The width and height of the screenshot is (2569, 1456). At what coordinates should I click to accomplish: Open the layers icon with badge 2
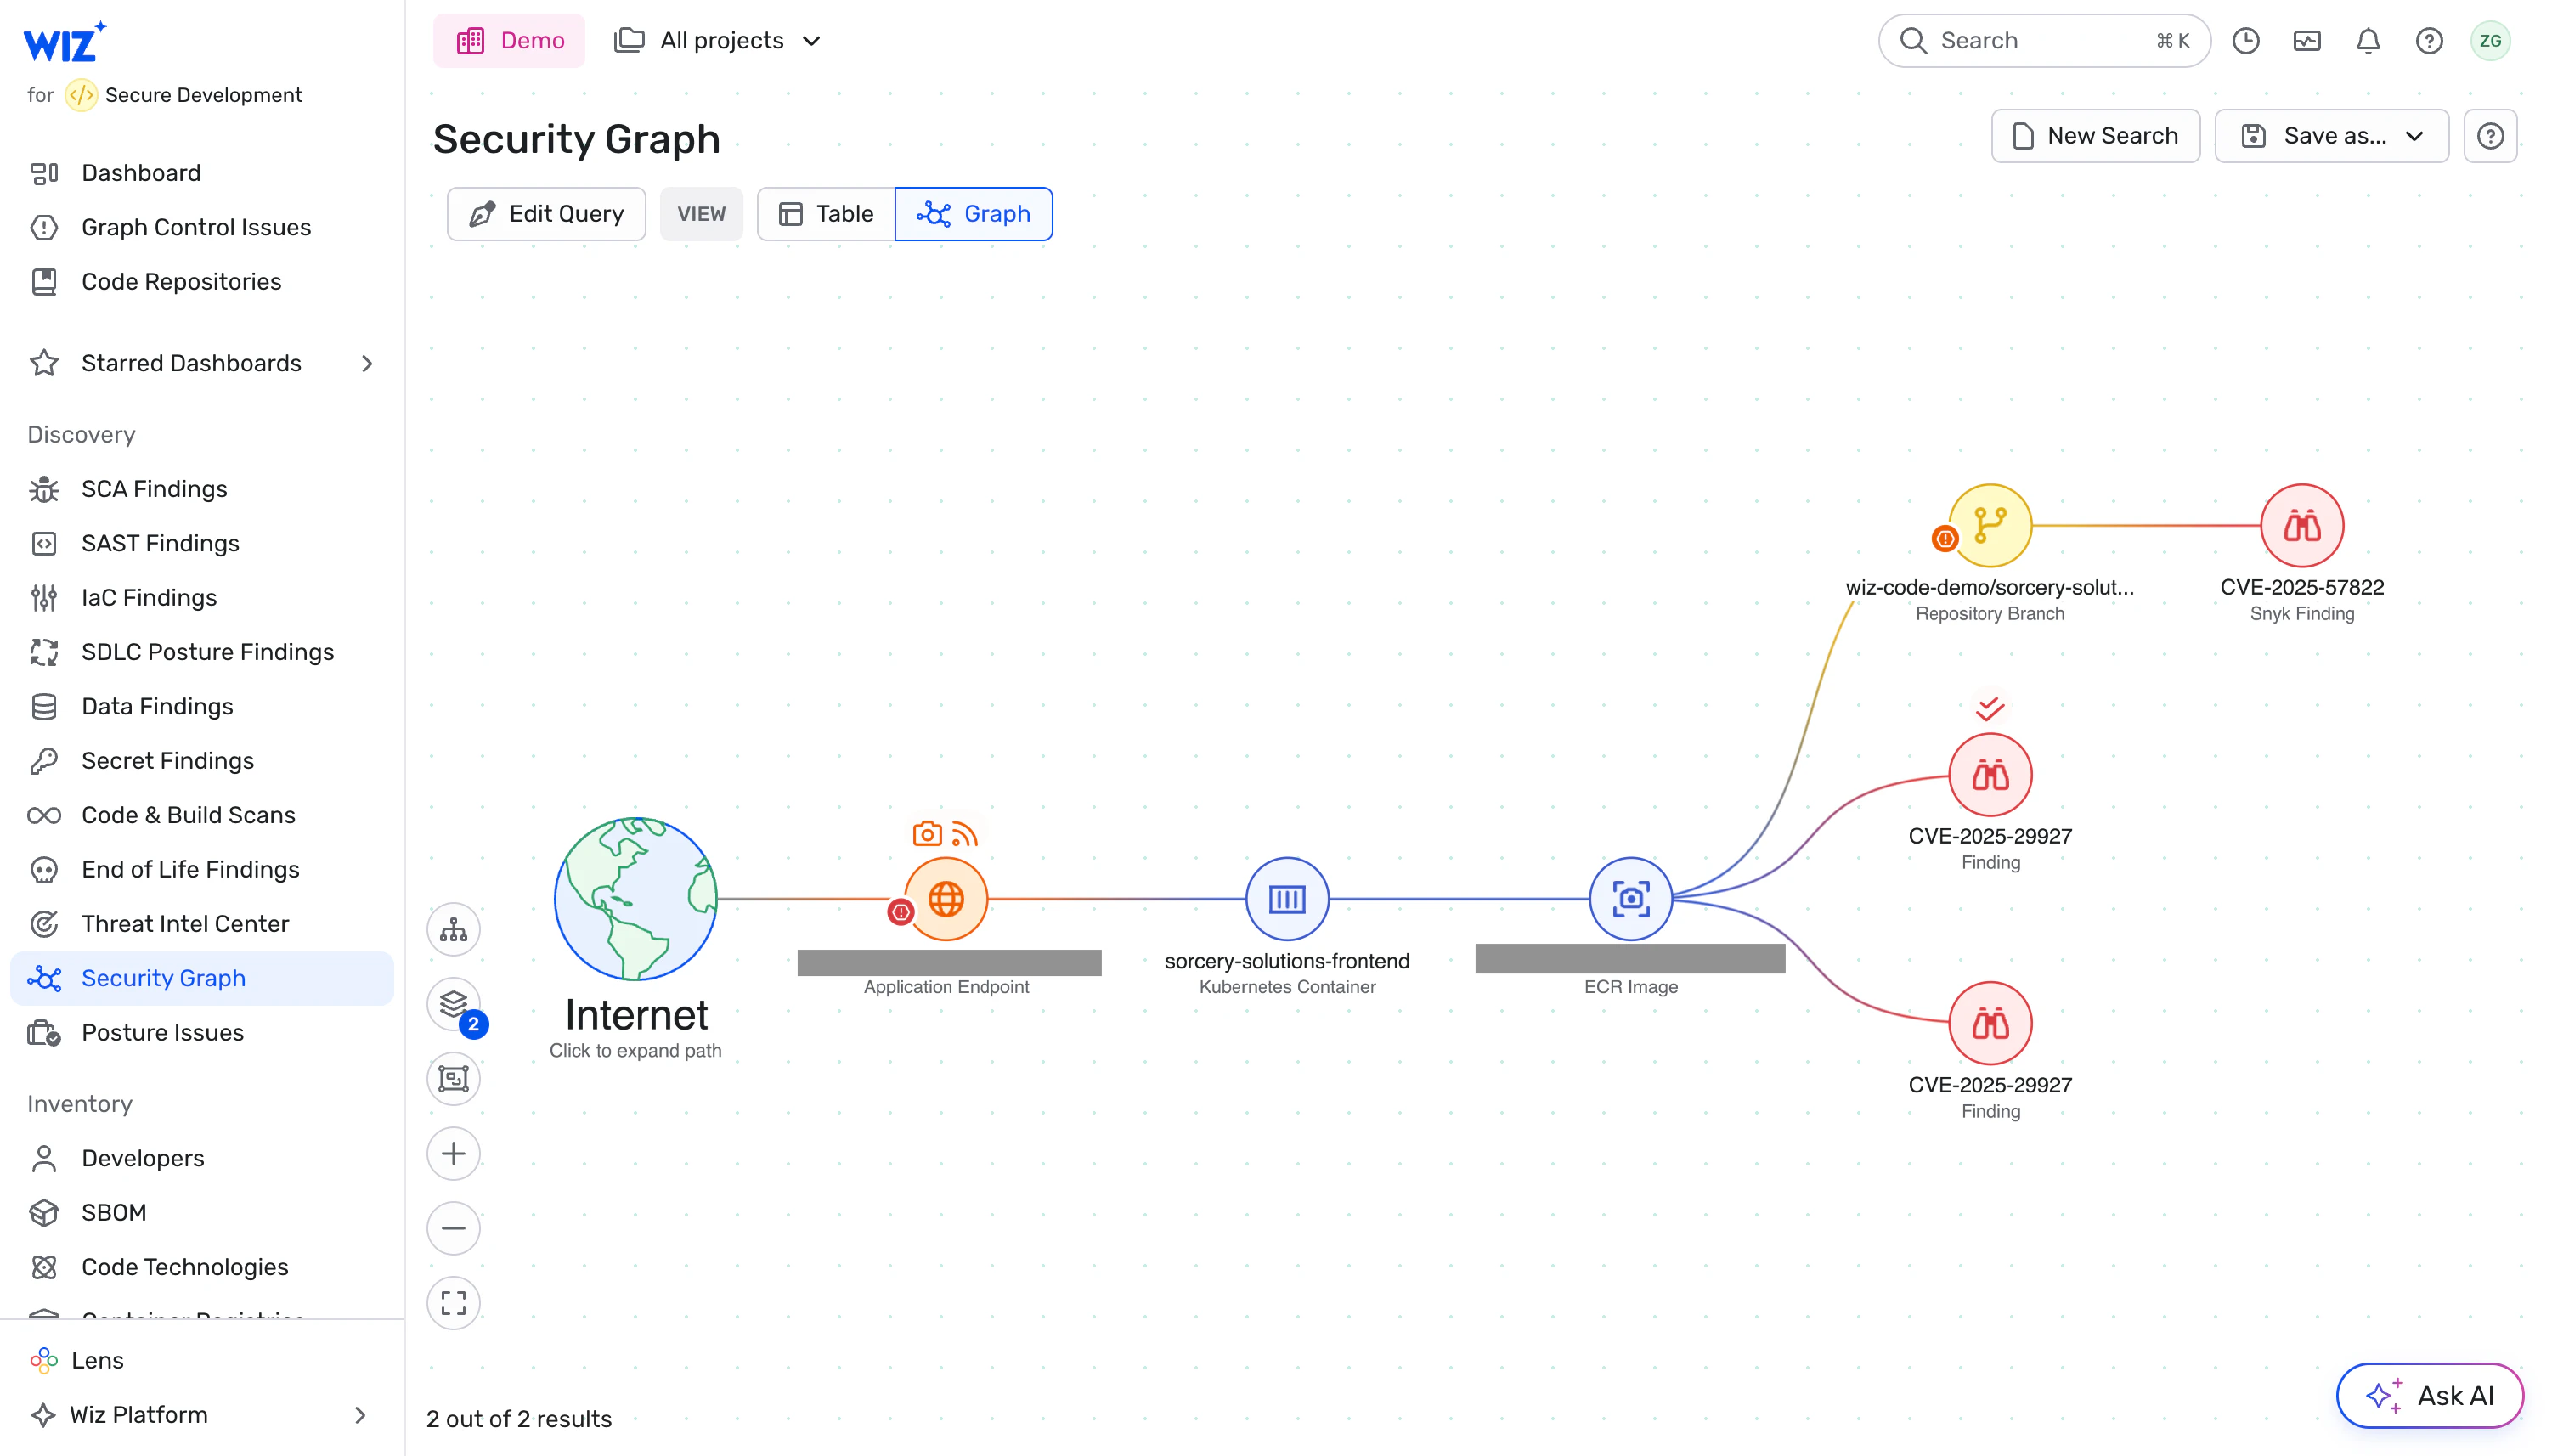[453, 1003]
